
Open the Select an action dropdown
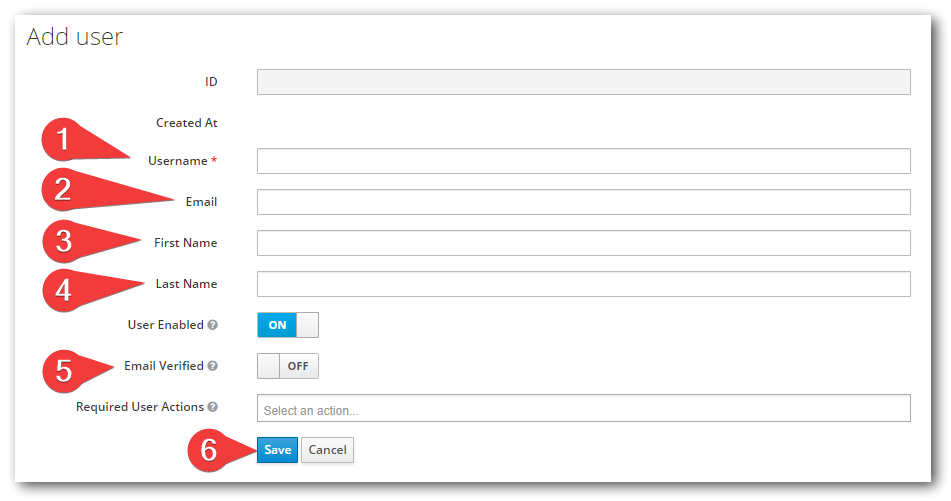tap(583, 408)
